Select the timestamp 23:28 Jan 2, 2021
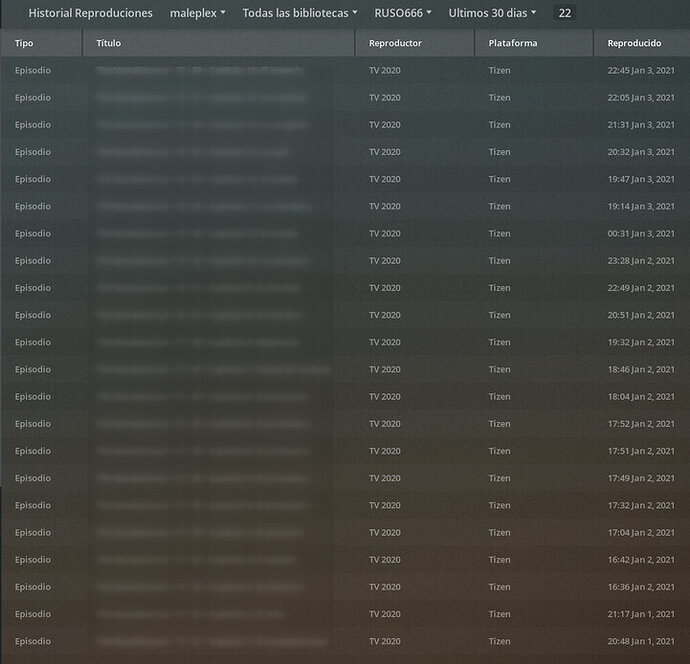Viewport: 690px width, 664px height. [641, 261]
